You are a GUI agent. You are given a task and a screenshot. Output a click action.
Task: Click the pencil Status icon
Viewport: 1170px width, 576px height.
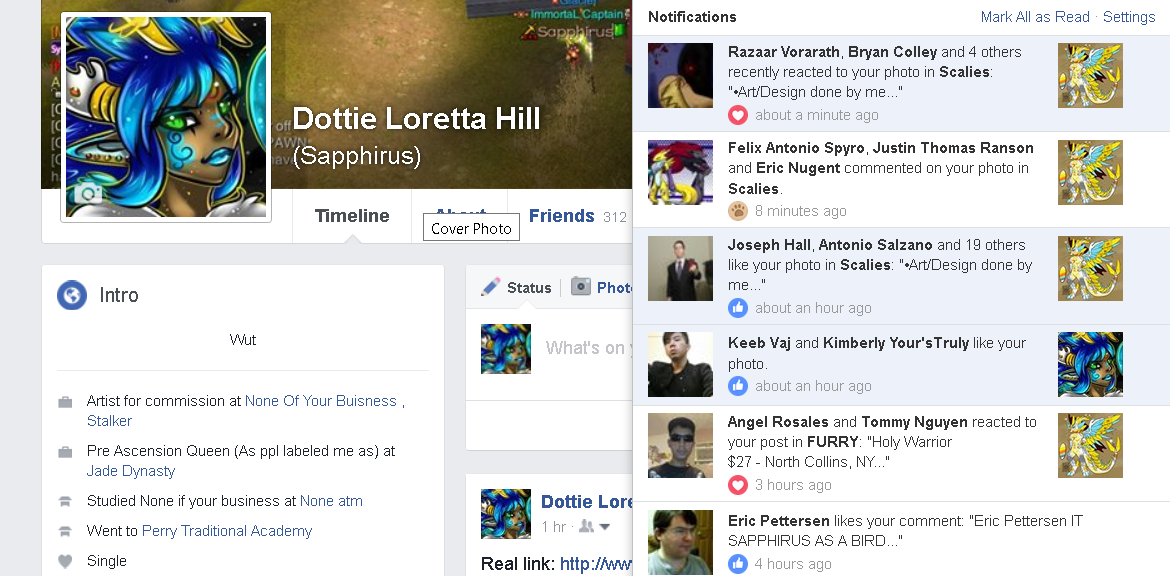click(490, 287)
